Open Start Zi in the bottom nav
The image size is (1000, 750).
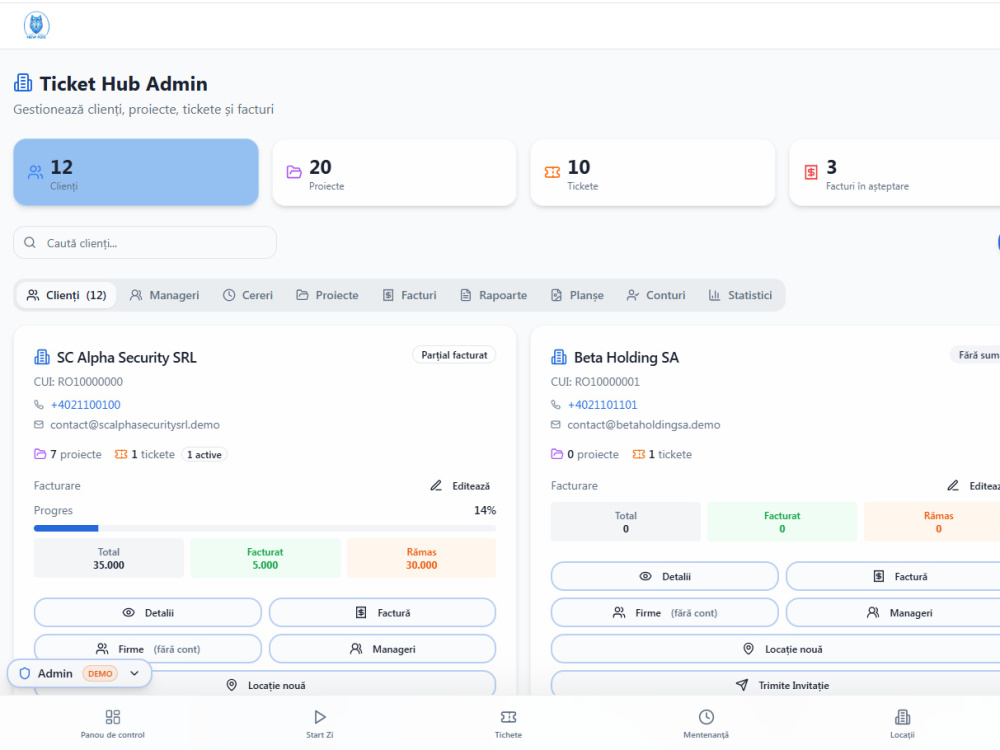pyautogui.click(x=320, y=723)
